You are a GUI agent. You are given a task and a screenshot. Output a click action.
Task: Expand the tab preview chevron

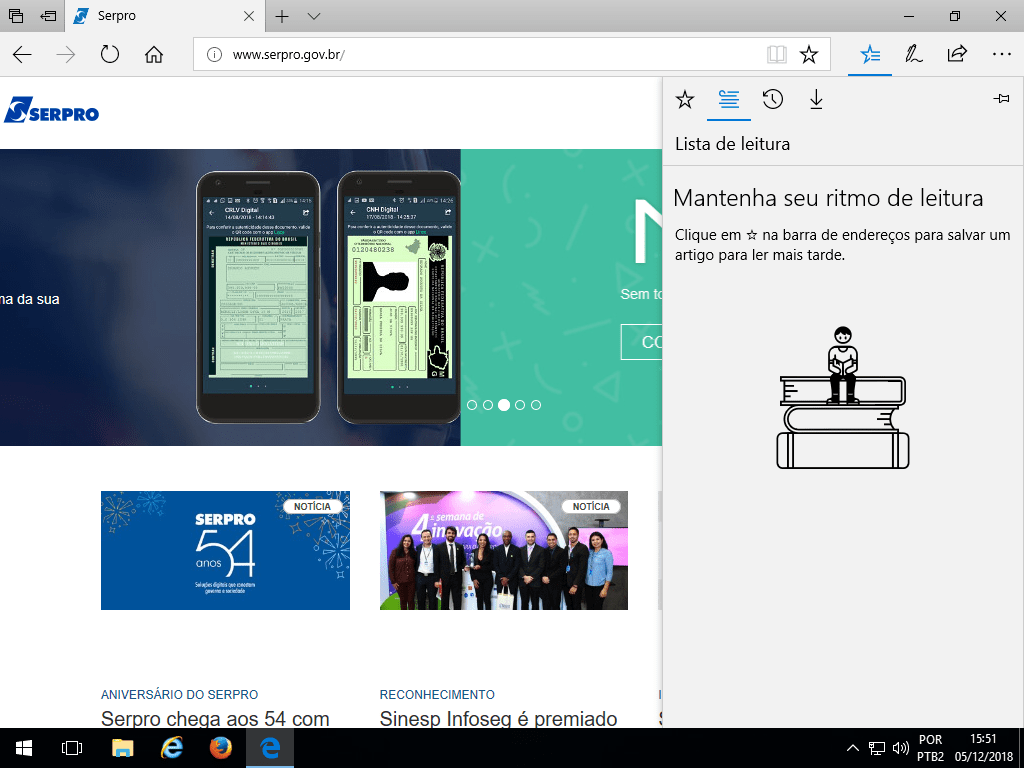click(x=314, y=17)
